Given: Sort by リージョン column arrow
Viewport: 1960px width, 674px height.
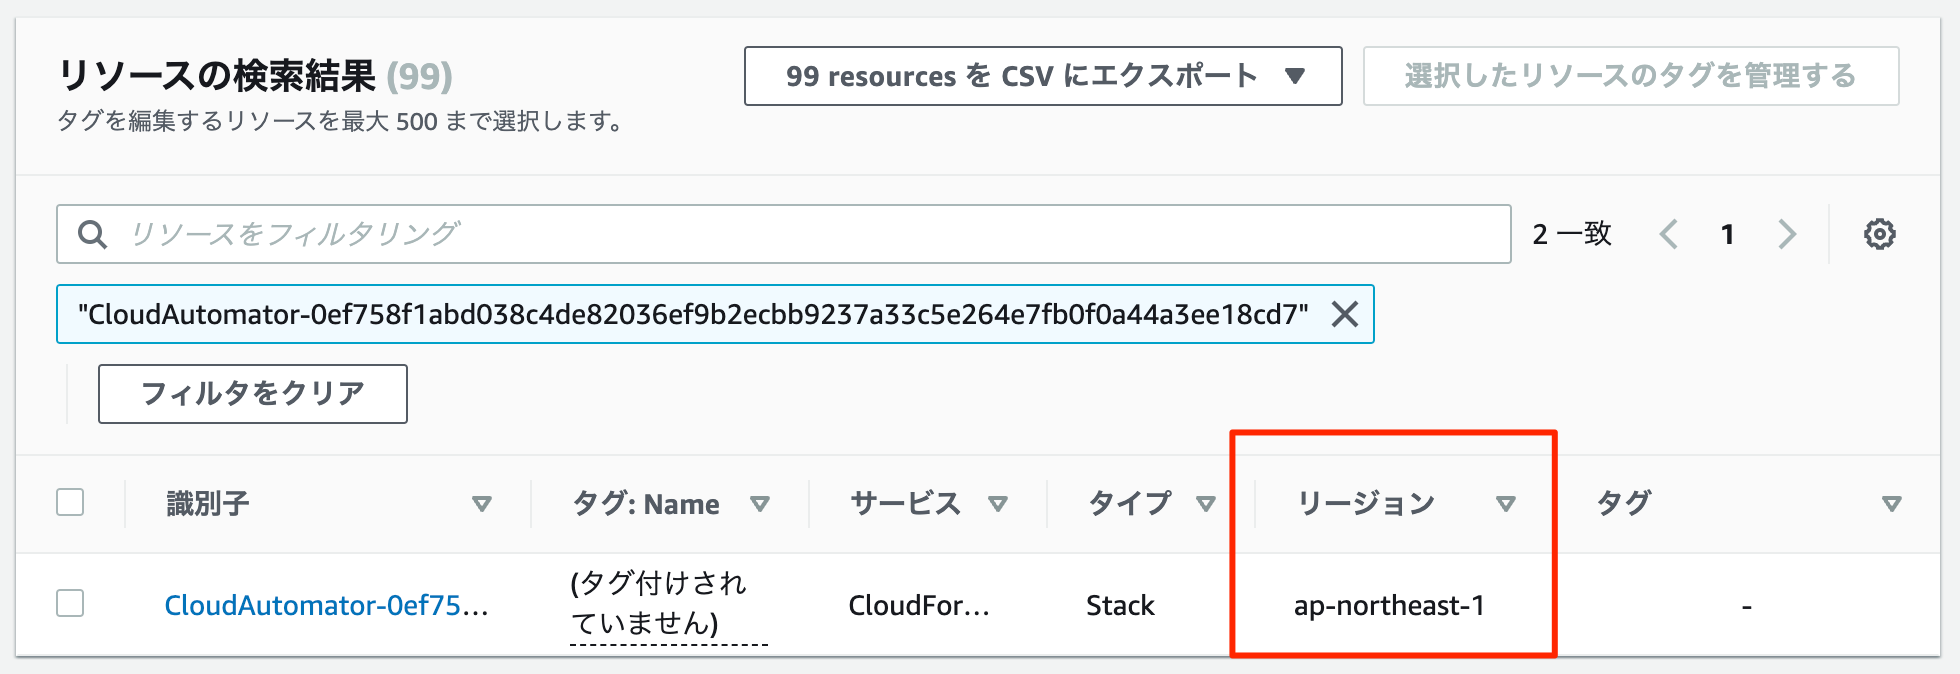Looking at the screenshot, I should click(1506, 504).
